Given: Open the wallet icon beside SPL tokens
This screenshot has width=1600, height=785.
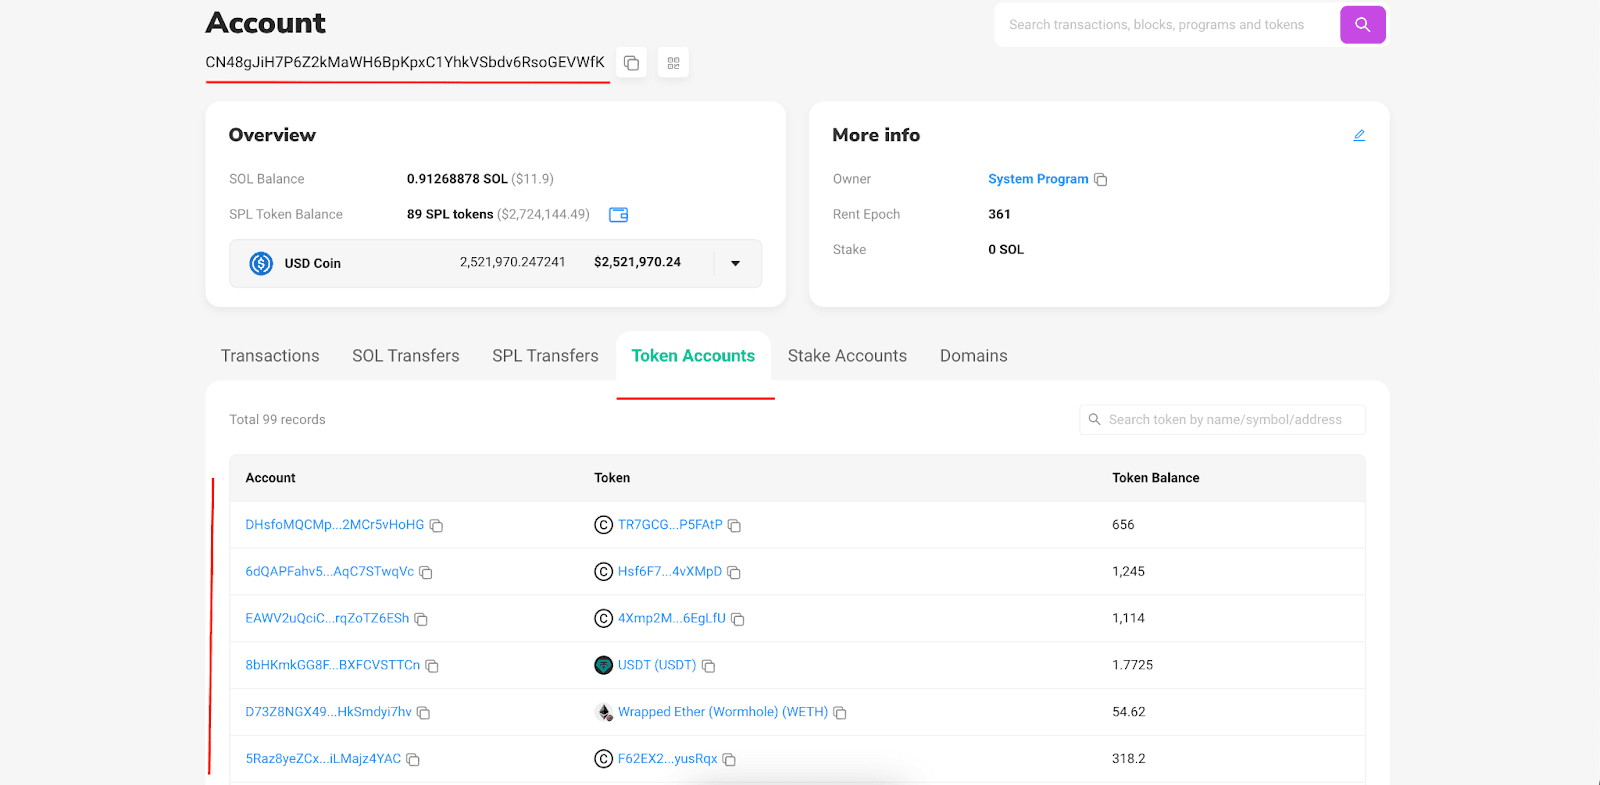Looking at the screenshot, I should pos(618,215).
